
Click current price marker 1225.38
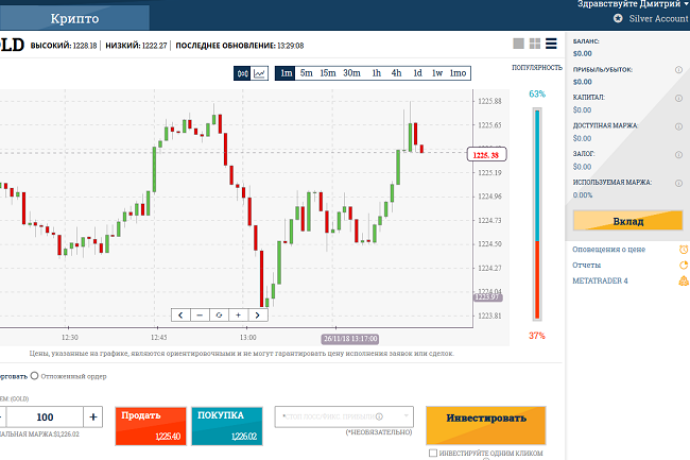[486, 155]
